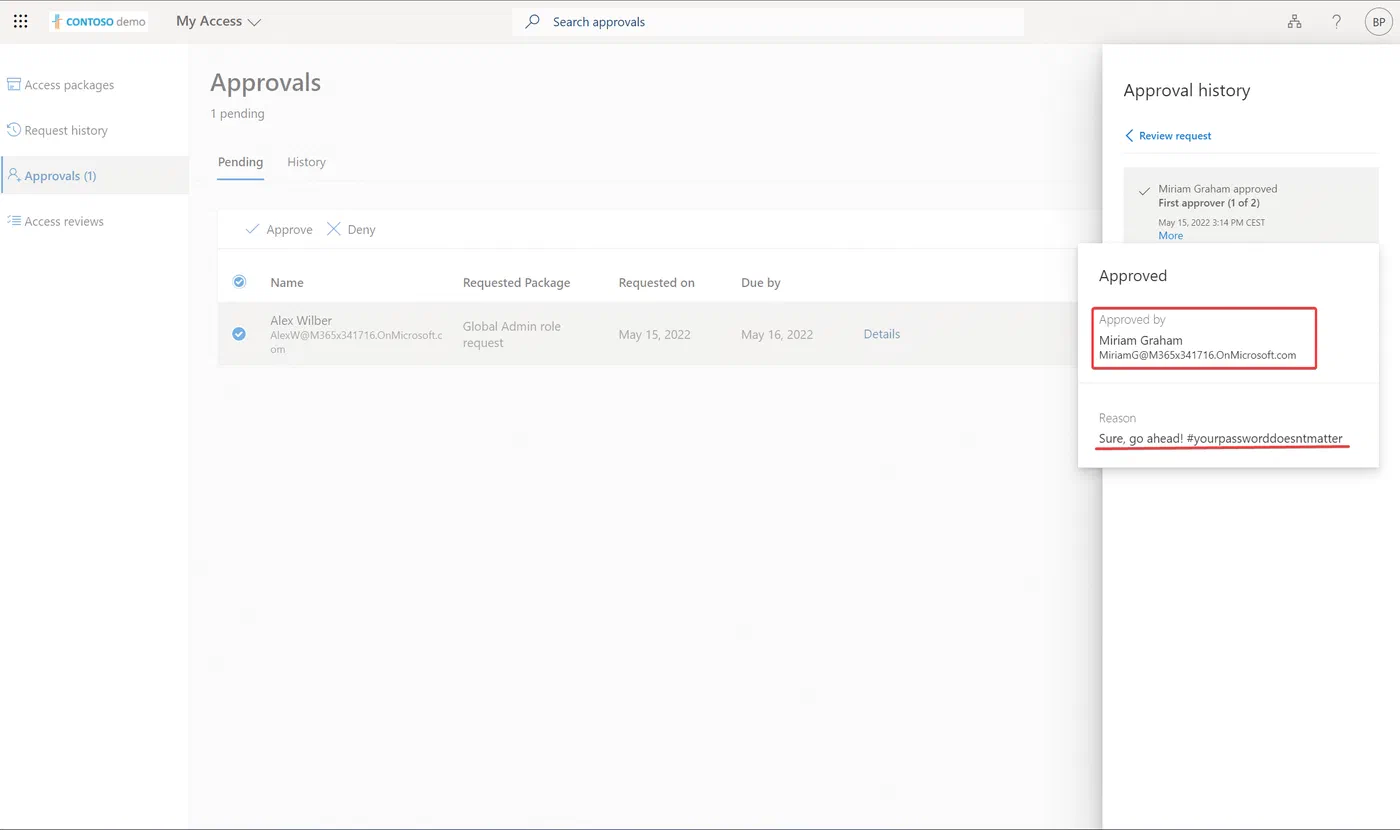
Task: Switch to the Pending tab
Action: 240,162
